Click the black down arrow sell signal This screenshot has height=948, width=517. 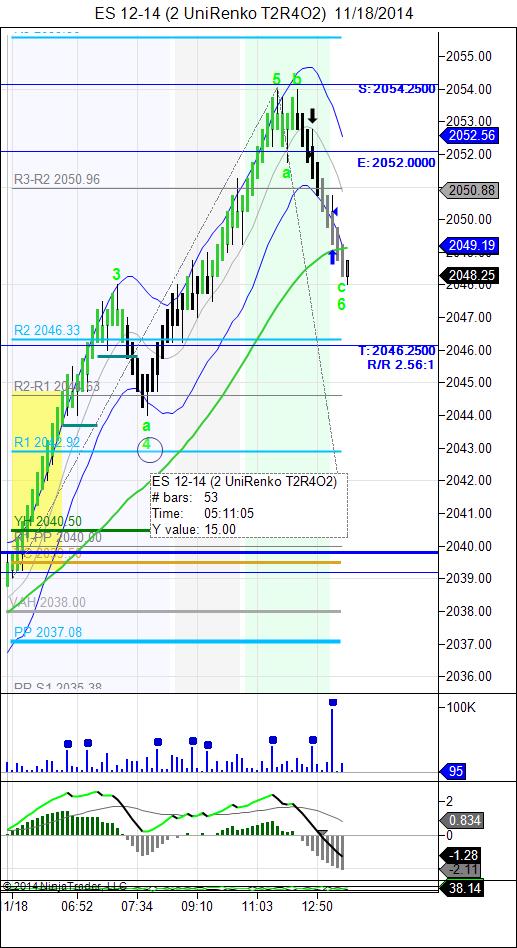click(x=312, y=116)
